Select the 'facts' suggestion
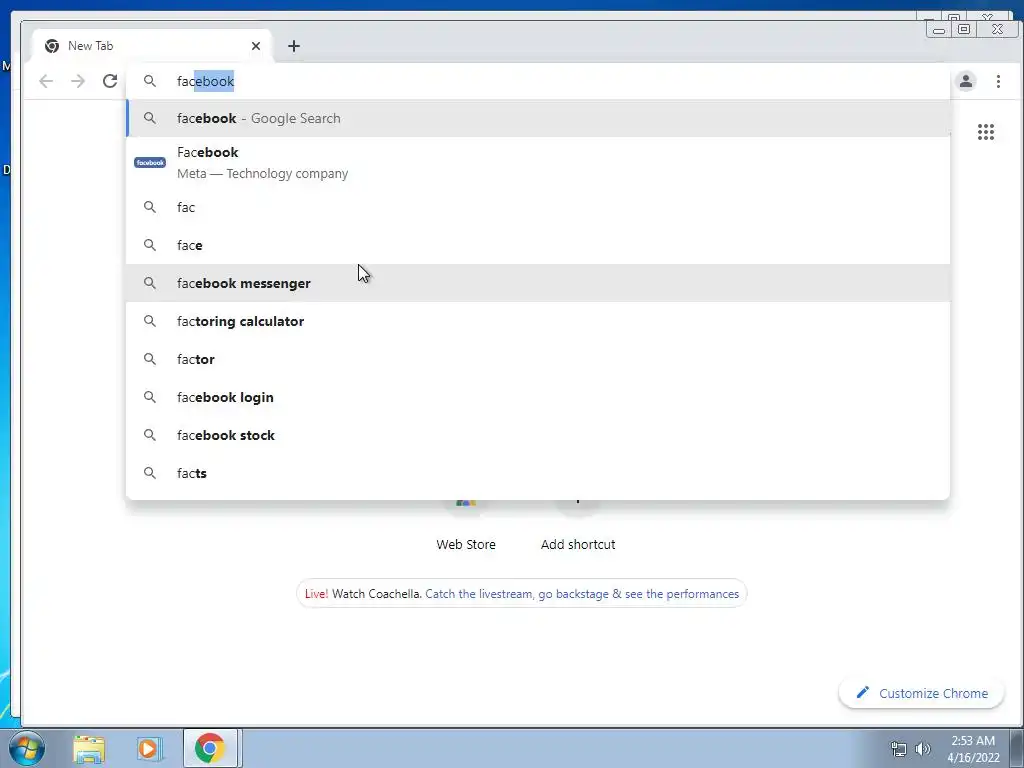 pos(537,473)
